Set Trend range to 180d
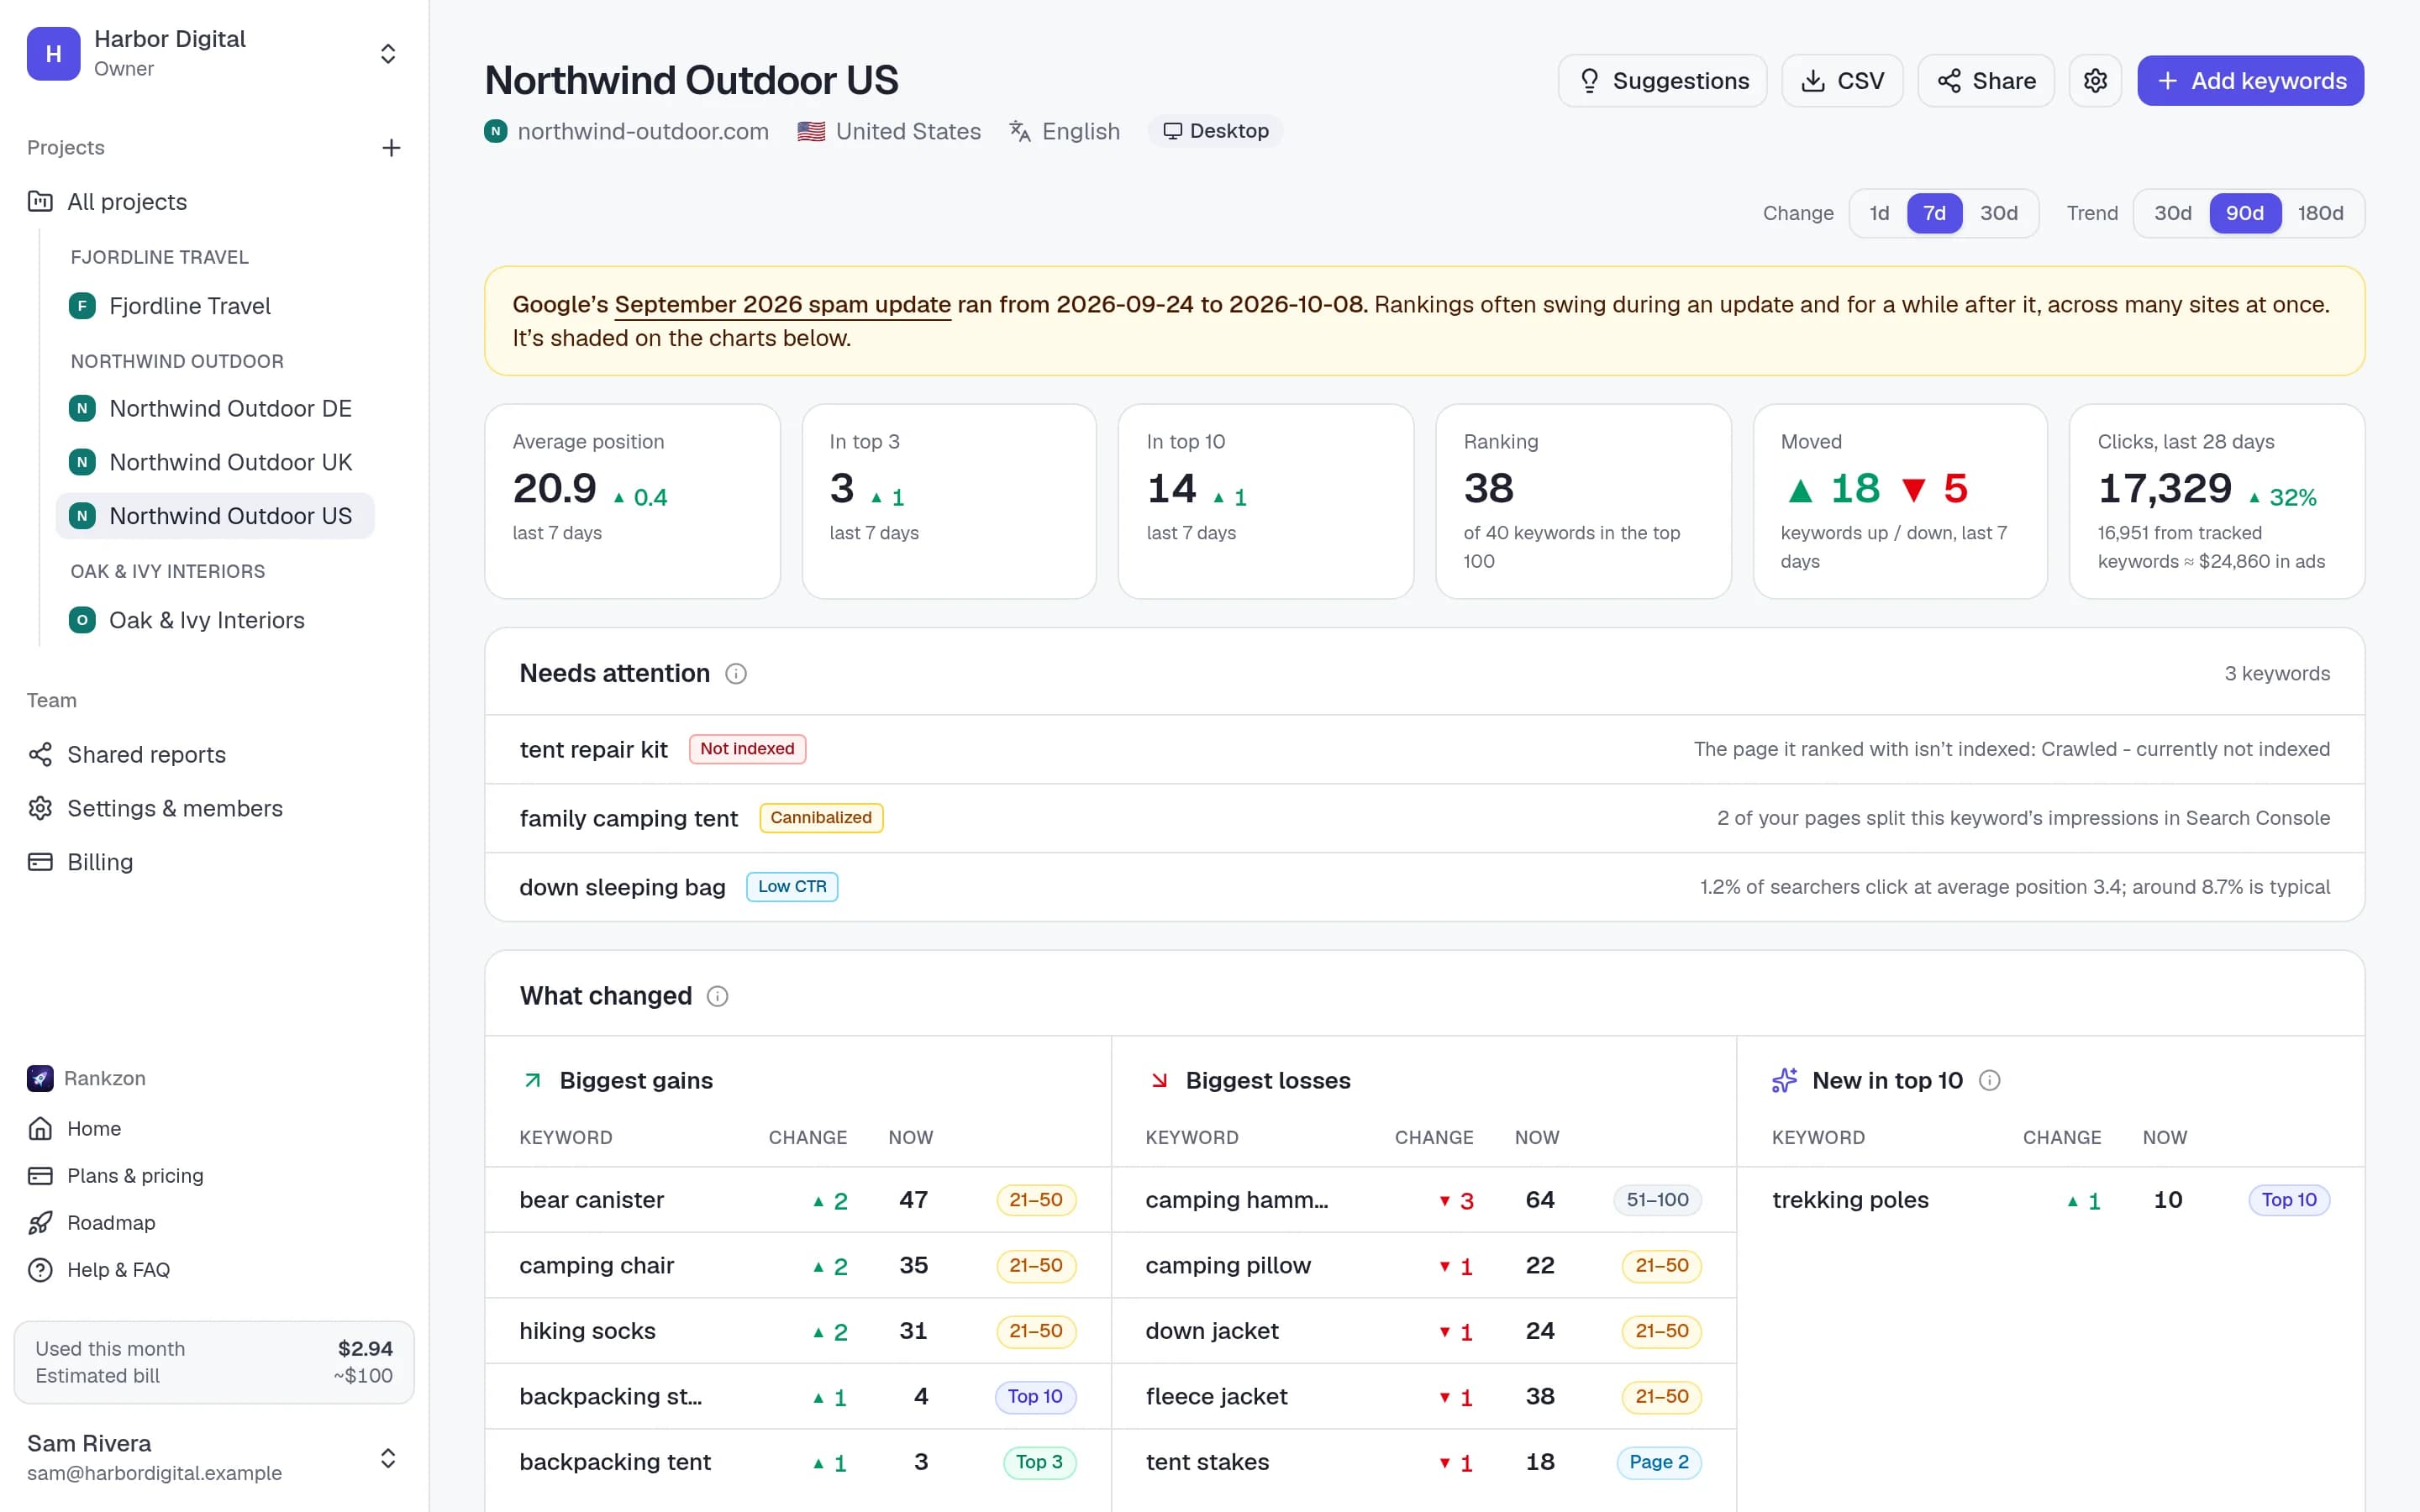This screenshot has width=2420, height=1512. pyautogui.click(x=2320, y=213)
